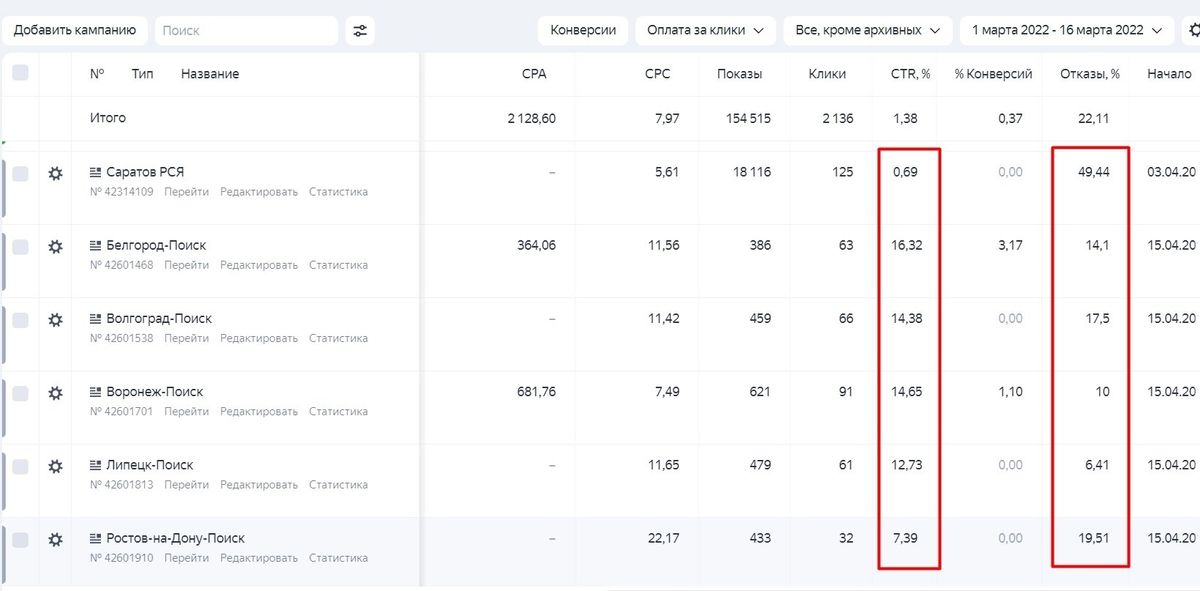Click the campaign type icon of Воронеж-Поиск
Screen dimensions: 1200x591
(96, 391)
